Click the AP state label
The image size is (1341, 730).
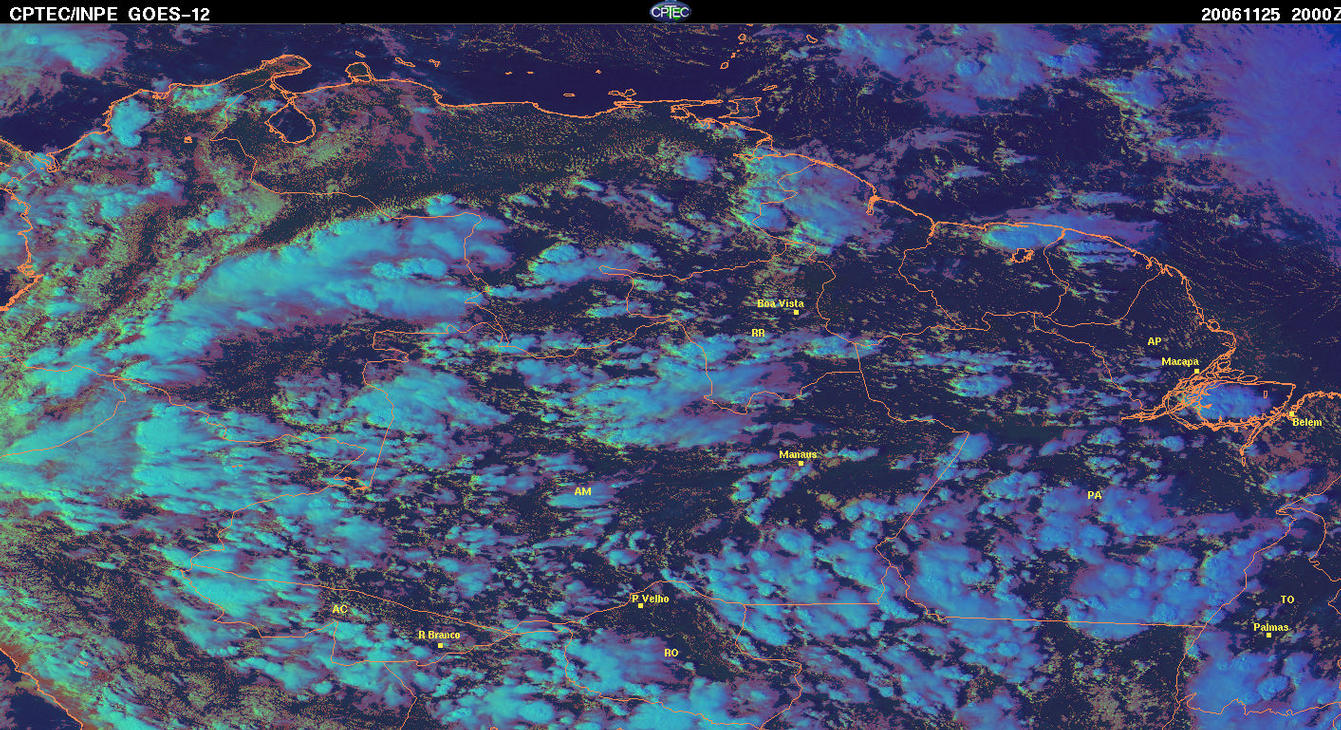pyautogui.click(x=1154, y=341)
